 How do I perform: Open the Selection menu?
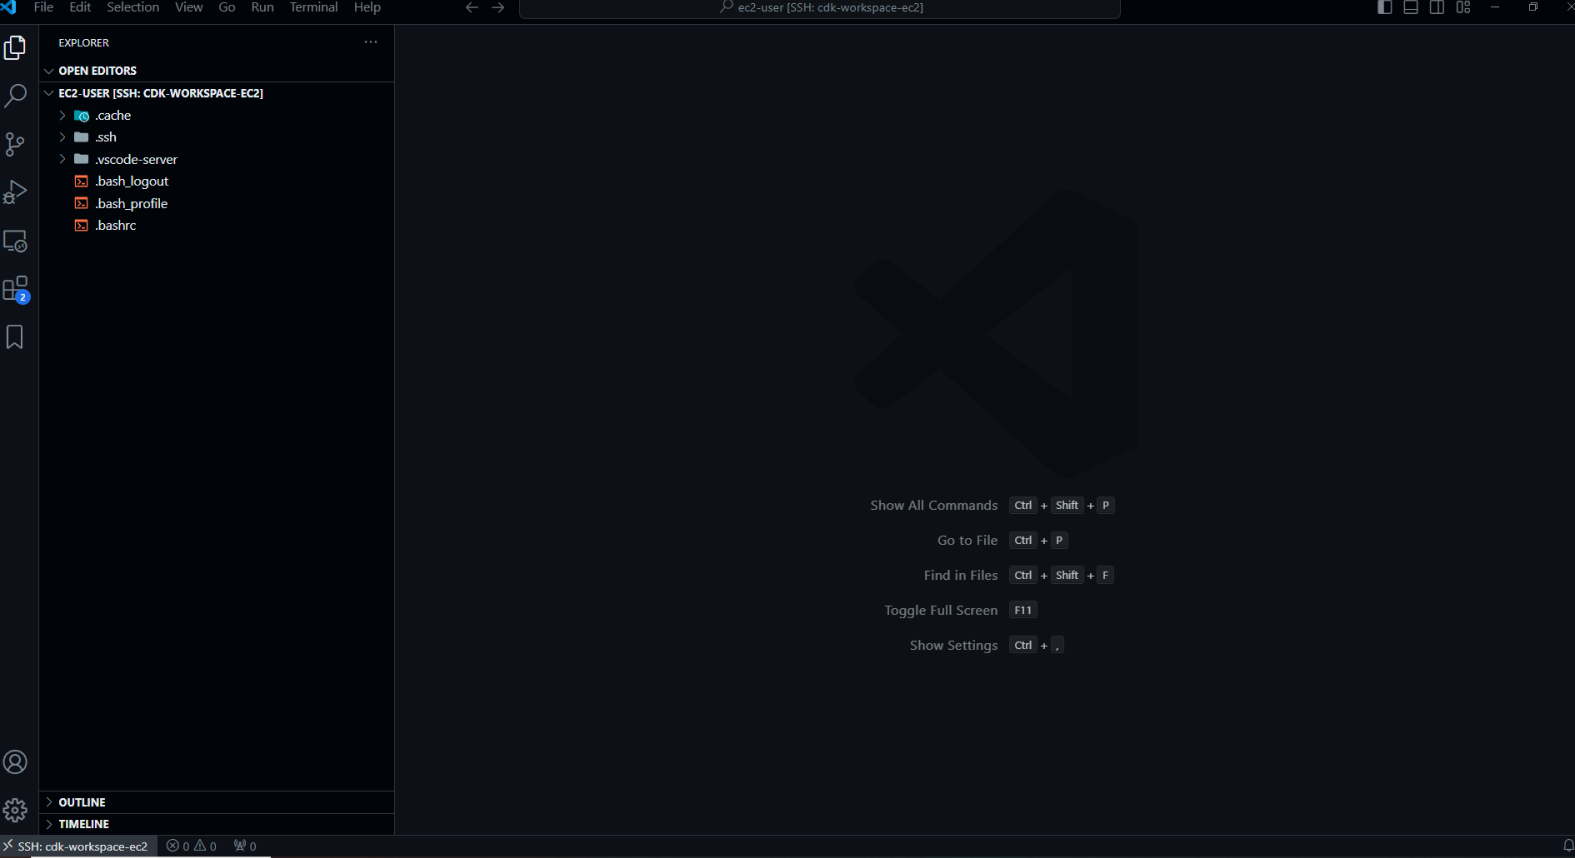tap(133, 7)
